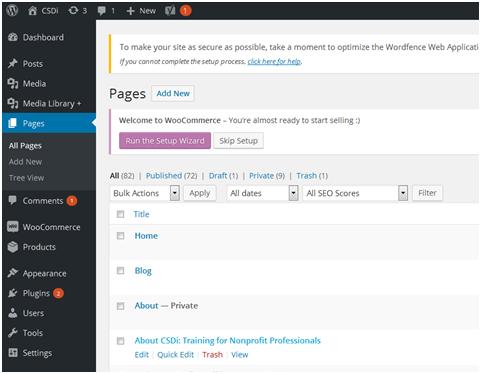This screenshot has height=374, width=481.
Task: Filter by Private pages
Action: pyautogui.click(x=261, y=176)
